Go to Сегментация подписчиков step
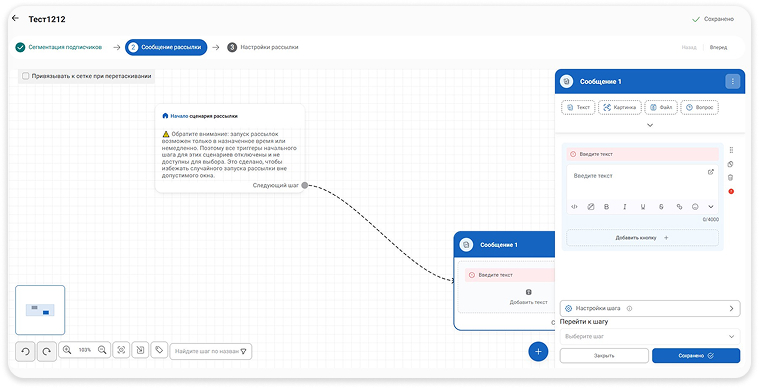 pyautogui.click(x=59, y=47)
